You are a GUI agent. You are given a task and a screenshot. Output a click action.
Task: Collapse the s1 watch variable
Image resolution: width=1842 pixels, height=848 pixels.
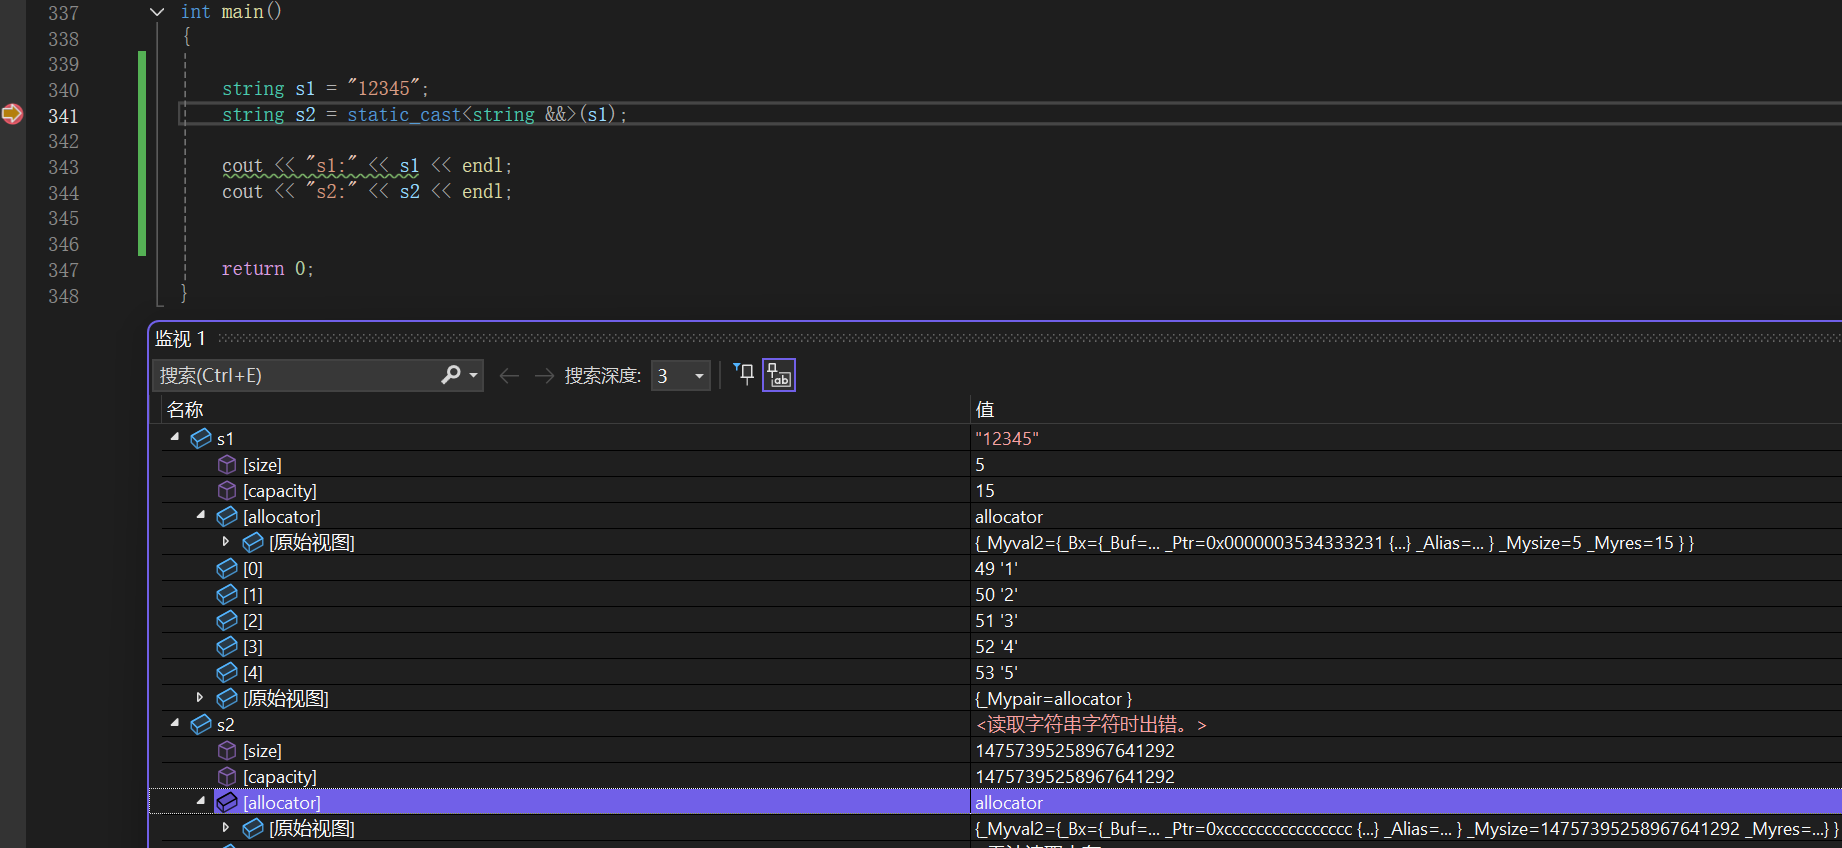tap(175, 437)
